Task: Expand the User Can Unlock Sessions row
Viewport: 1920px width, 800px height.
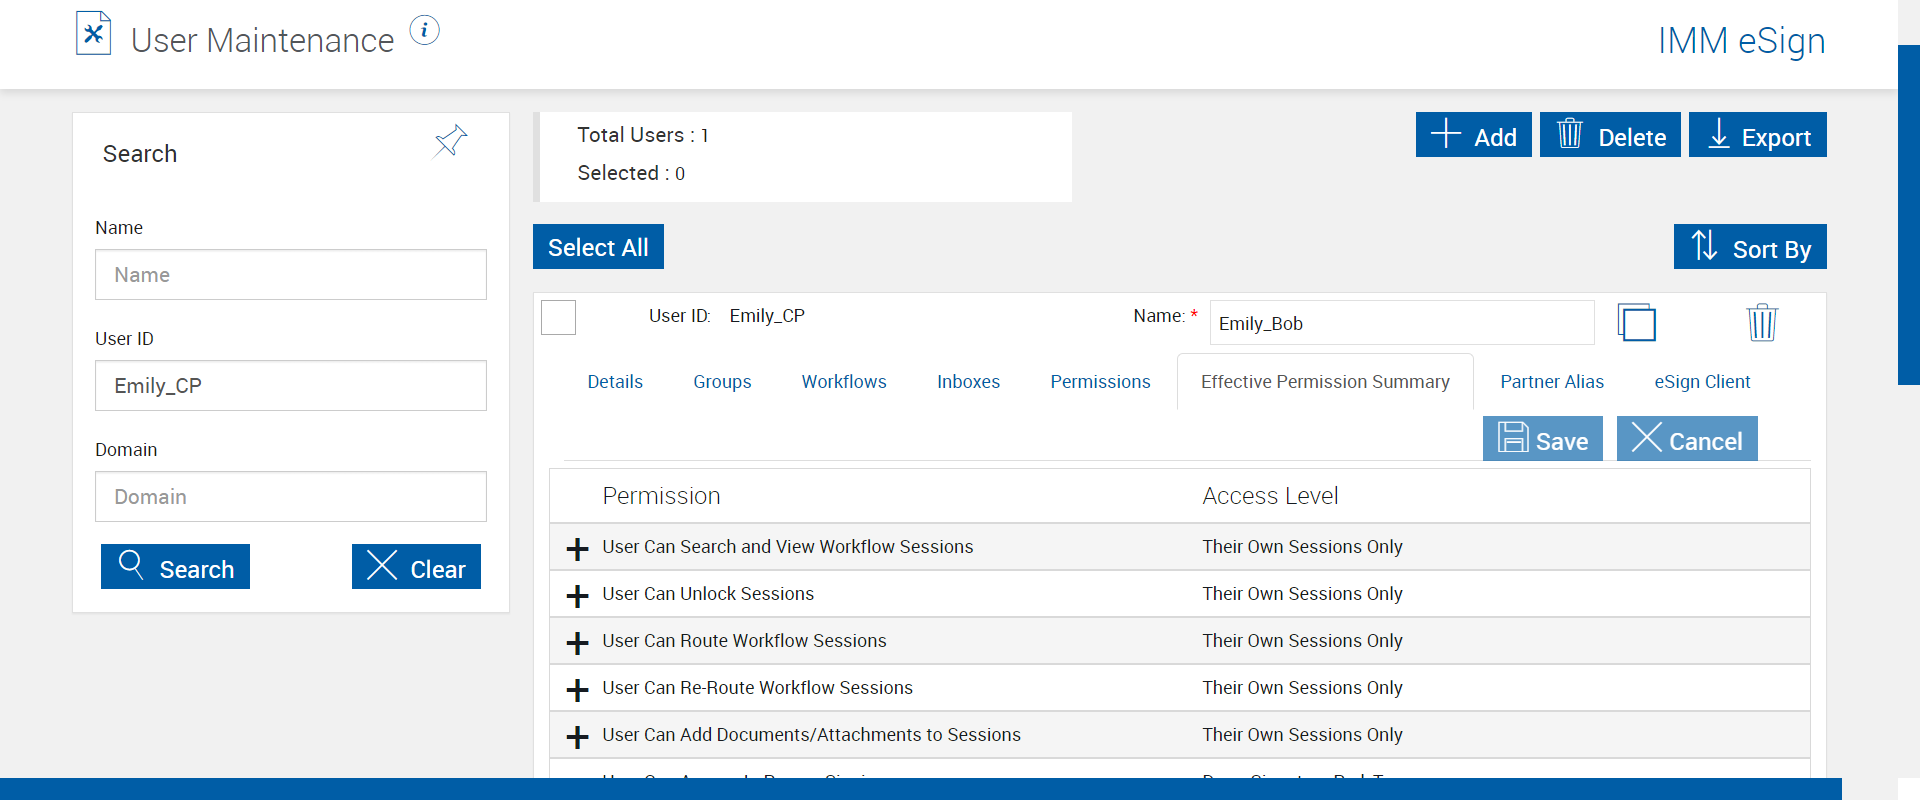Action: point(577,596)
